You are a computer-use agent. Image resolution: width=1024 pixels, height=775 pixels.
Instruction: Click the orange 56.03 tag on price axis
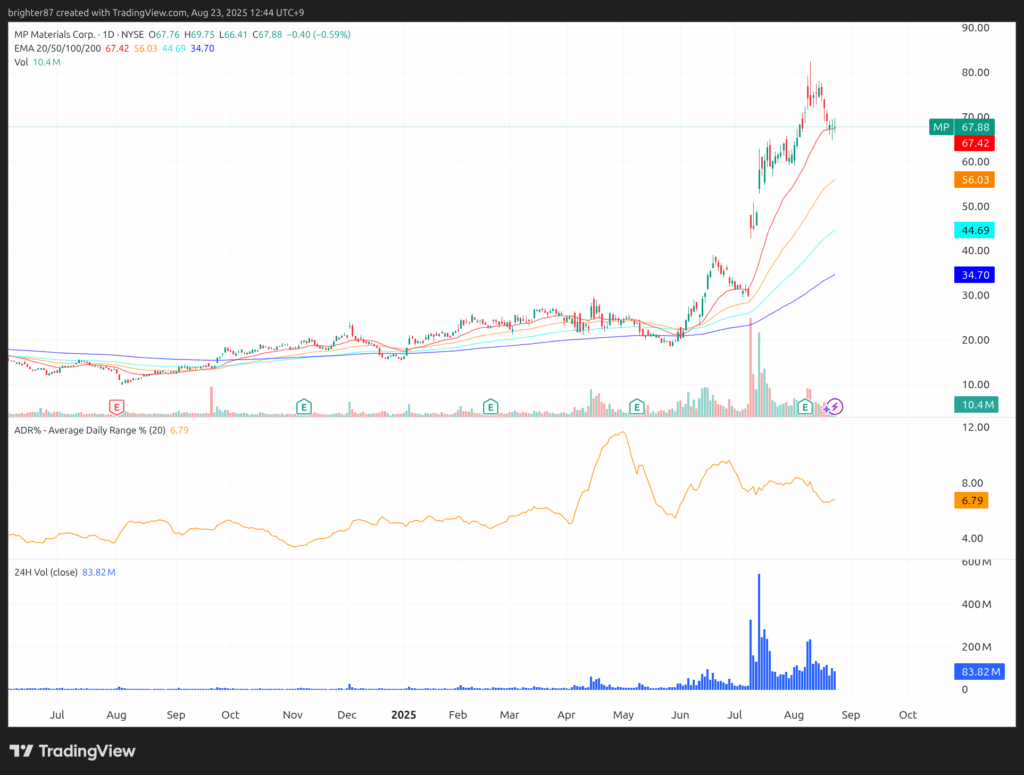coord(975,180)
